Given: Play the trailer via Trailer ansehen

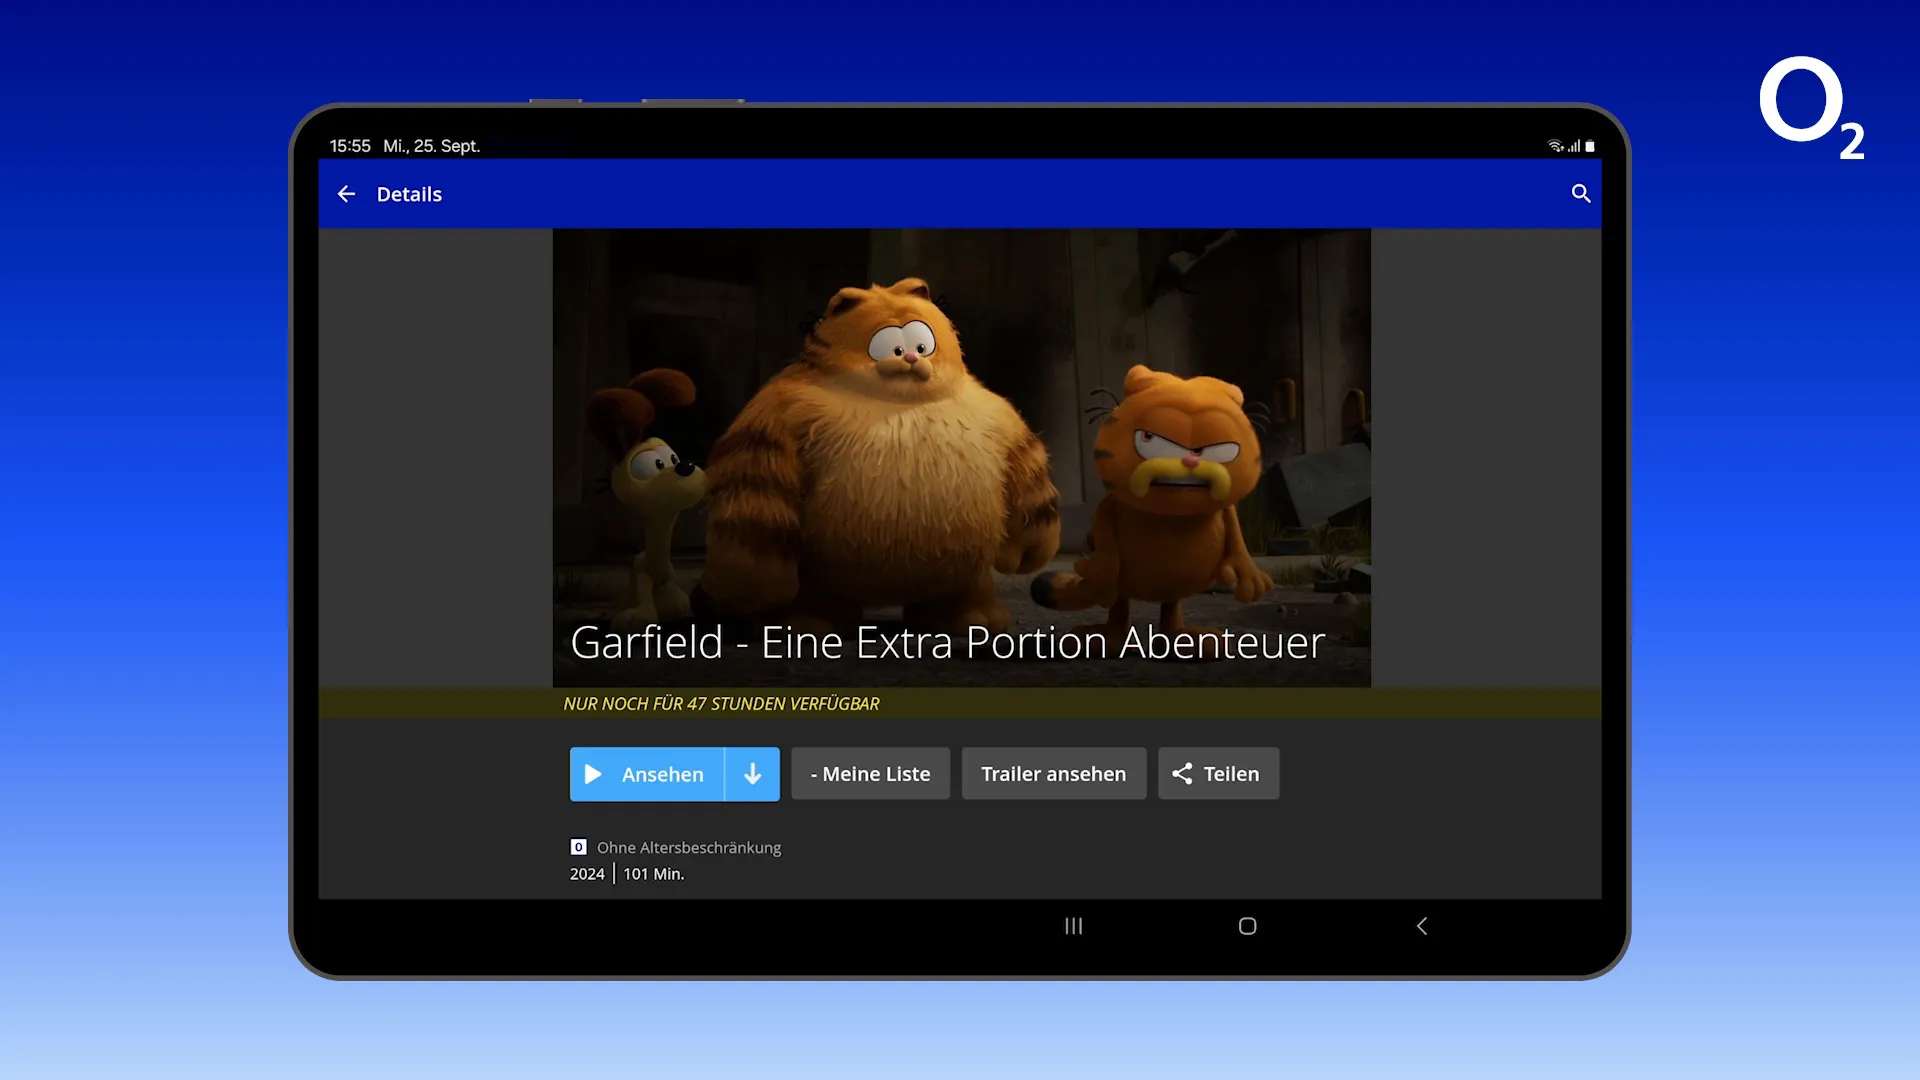Looking at the screenshot, I should 1054,774.
